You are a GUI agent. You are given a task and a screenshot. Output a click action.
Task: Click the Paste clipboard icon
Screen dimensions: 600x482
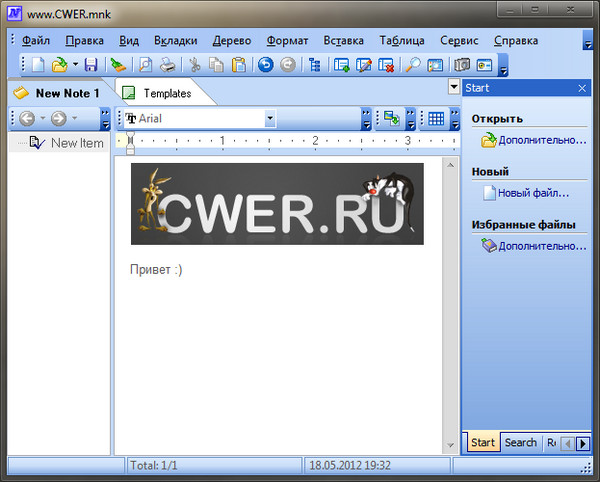pos(238,65)
